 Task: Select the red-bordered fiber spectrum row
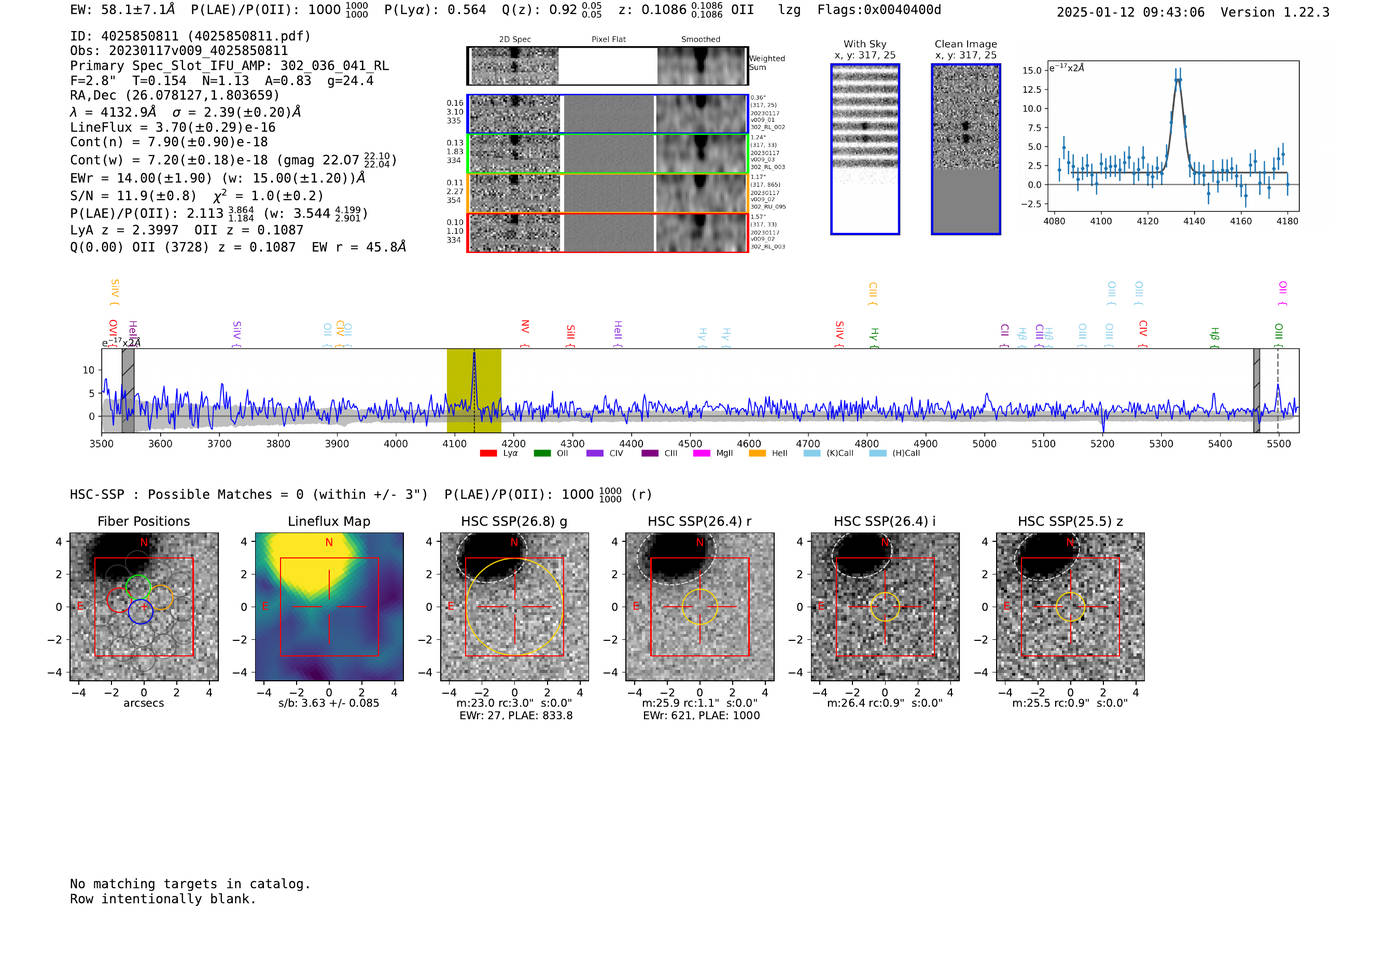pos(608,232)
